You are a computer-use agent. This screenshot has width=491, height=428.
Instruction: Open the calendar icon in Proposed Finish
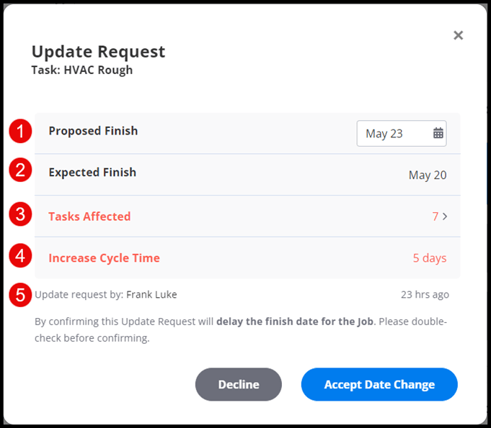(438, 133)
